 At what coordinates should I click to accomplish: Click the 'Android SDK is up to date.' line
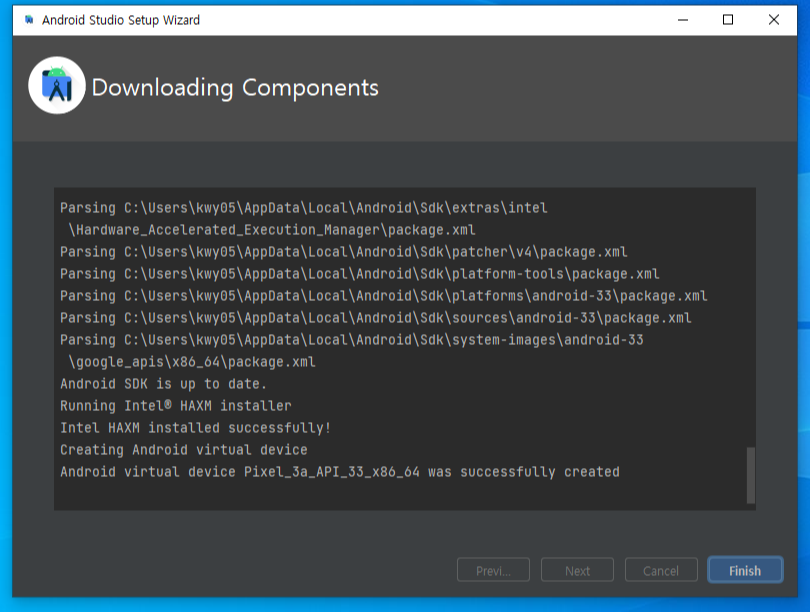click(x=163, y=384)
